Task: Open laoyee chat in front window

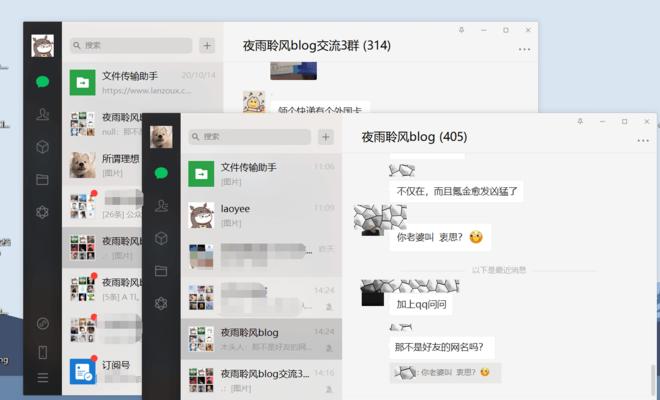Action: click(261, 215)
